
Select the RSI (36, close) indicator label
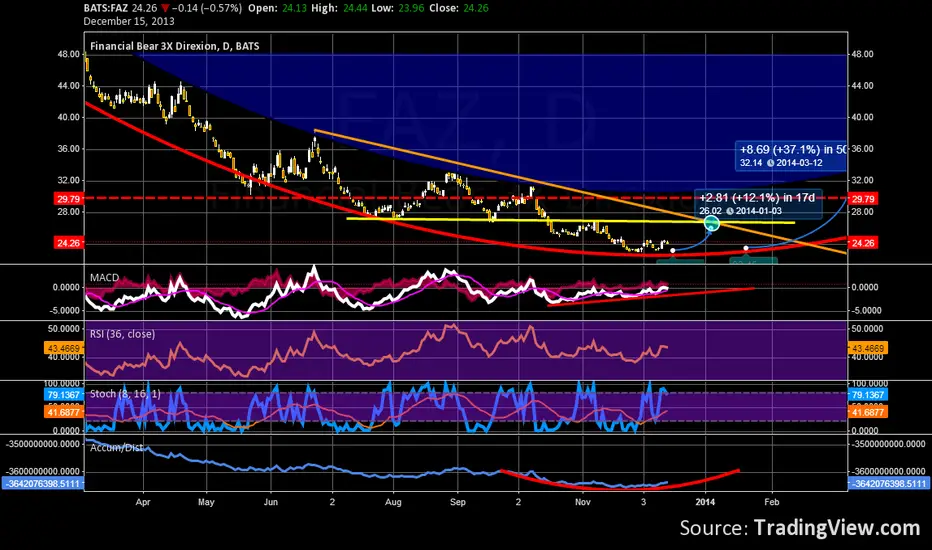[x=122, y=334]
